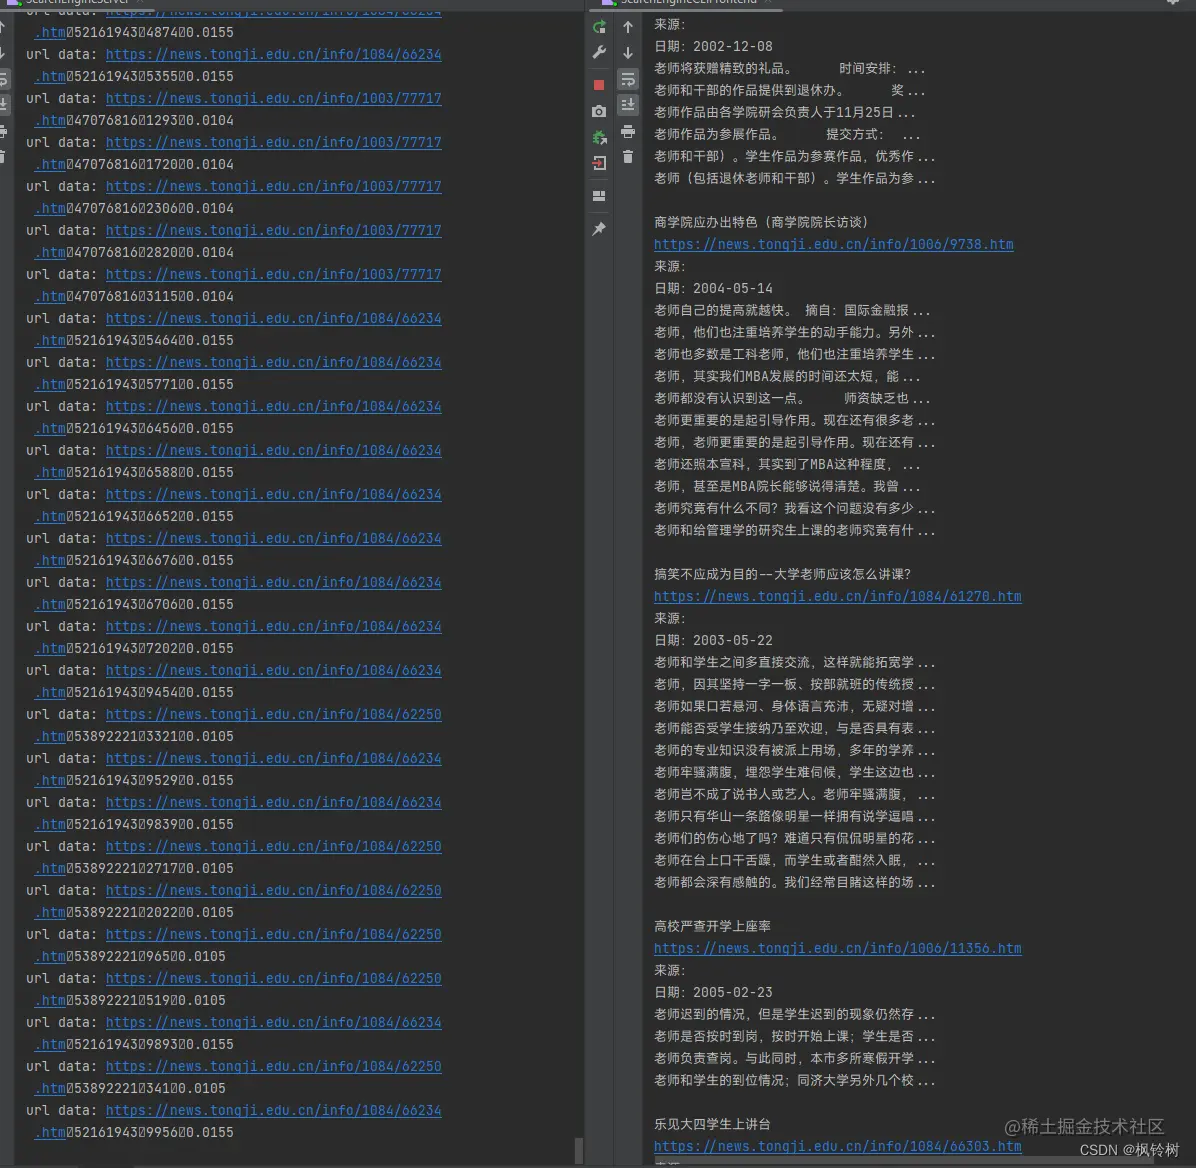Open the info/1006/9738.htm link
Screen dimensions: 1196x1168
point(834,244)
